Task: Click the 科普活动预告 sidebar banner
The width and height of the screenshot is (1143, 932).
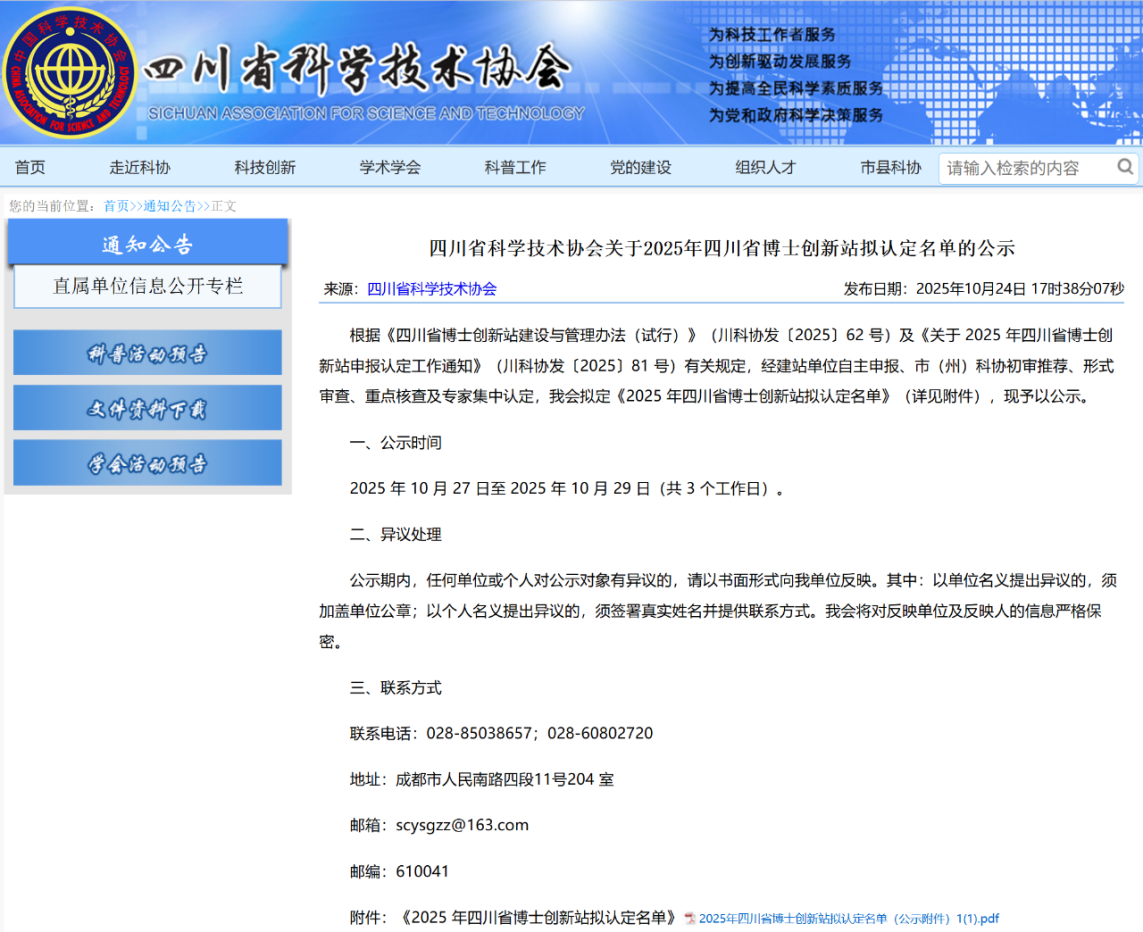Action: click(x=147, y=353)
